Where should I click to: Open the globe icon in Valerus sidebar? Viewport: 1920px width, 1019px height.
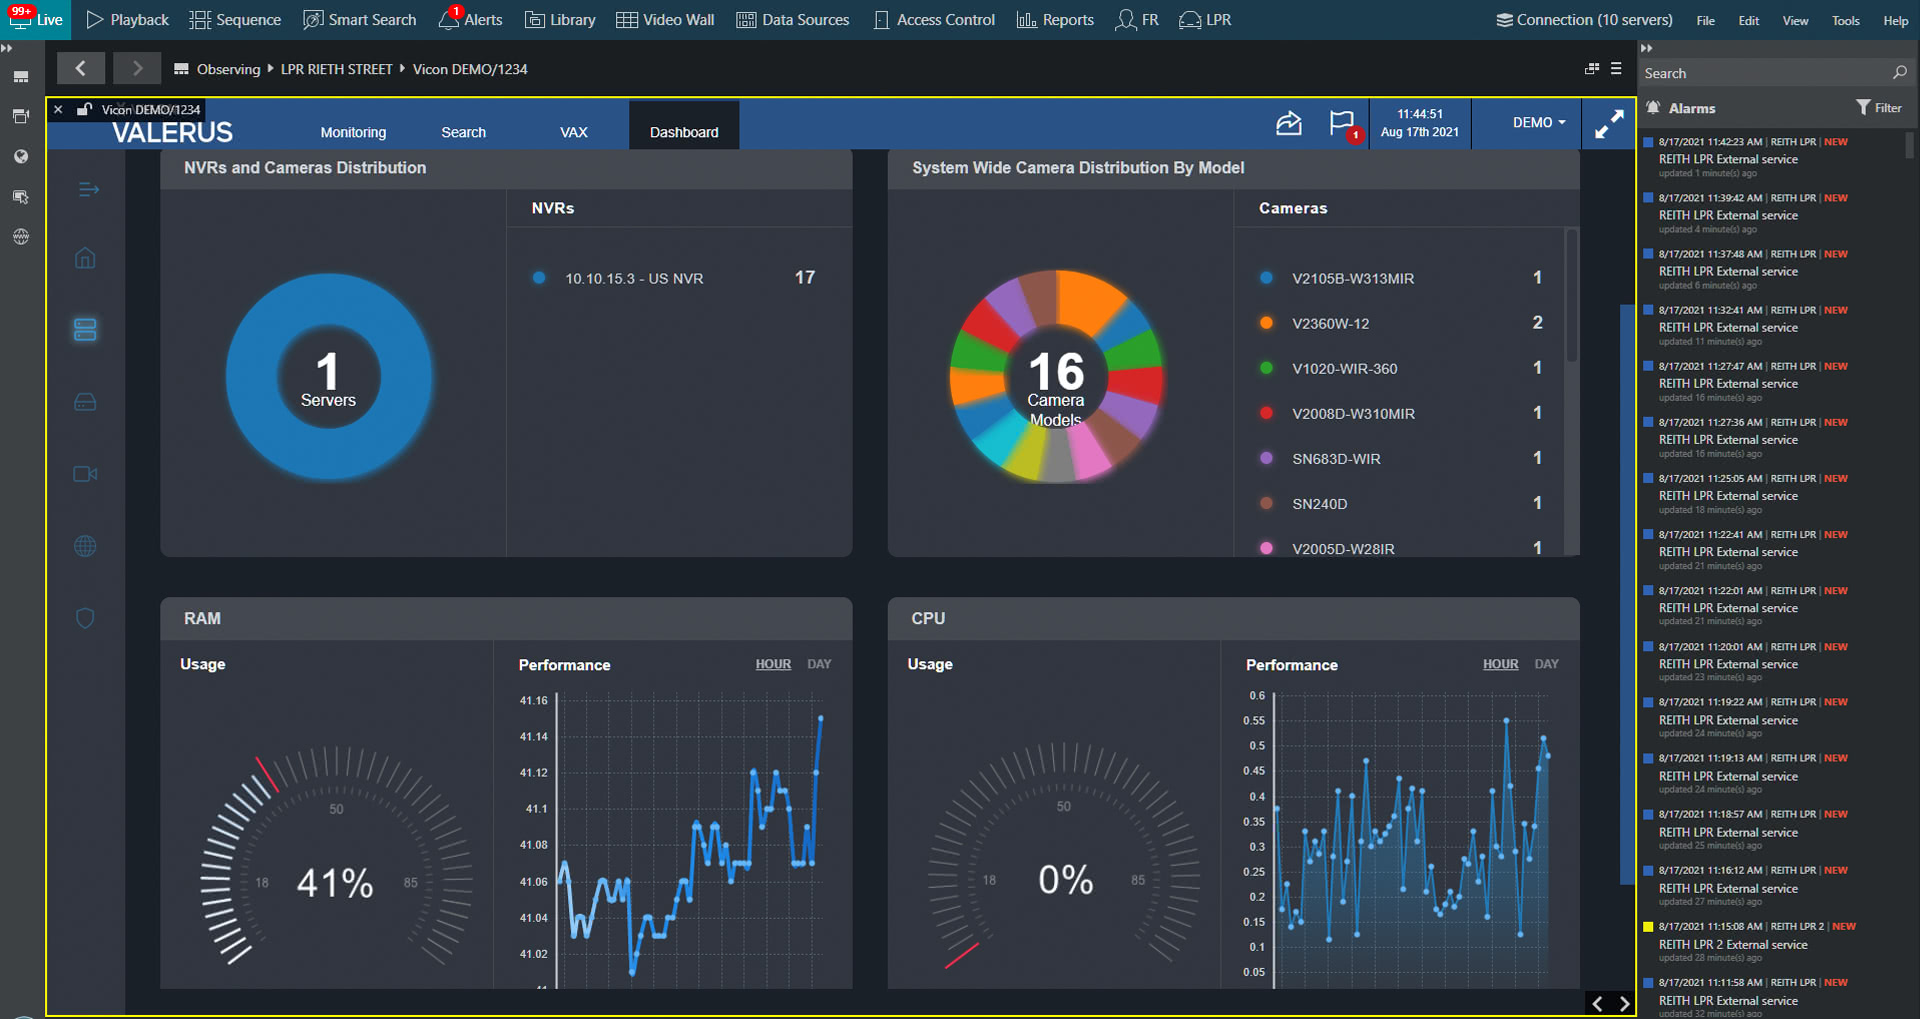point(85,546)
